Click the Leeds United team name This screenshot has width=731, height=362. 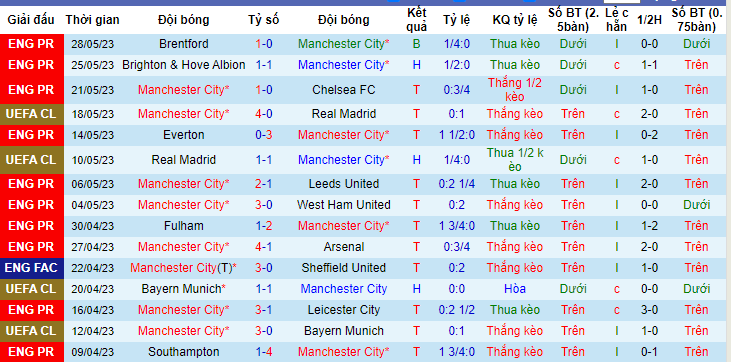(344, 184)
